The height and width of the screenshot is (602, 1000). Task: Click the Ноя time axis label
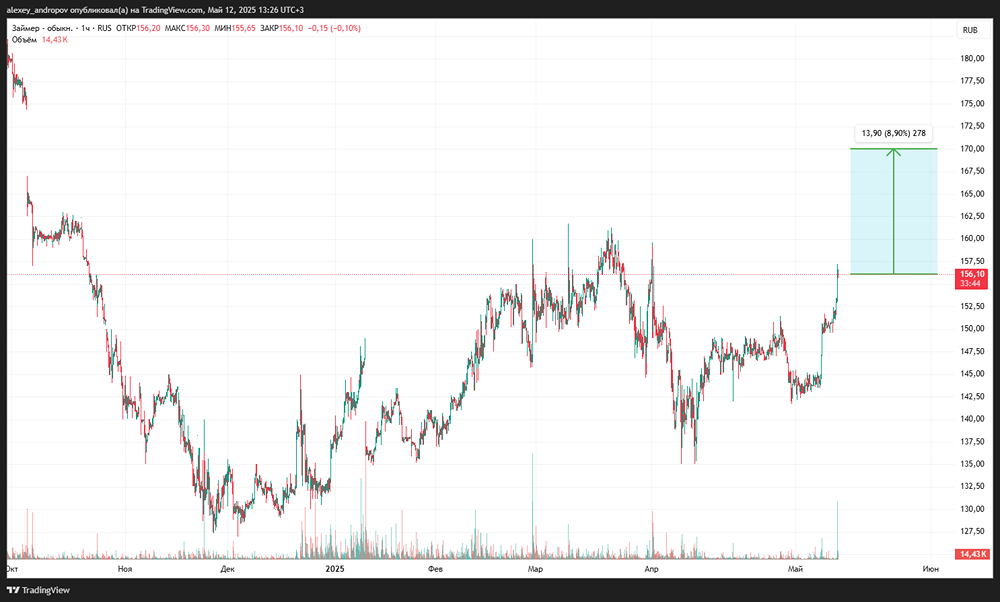pos(125,569)
